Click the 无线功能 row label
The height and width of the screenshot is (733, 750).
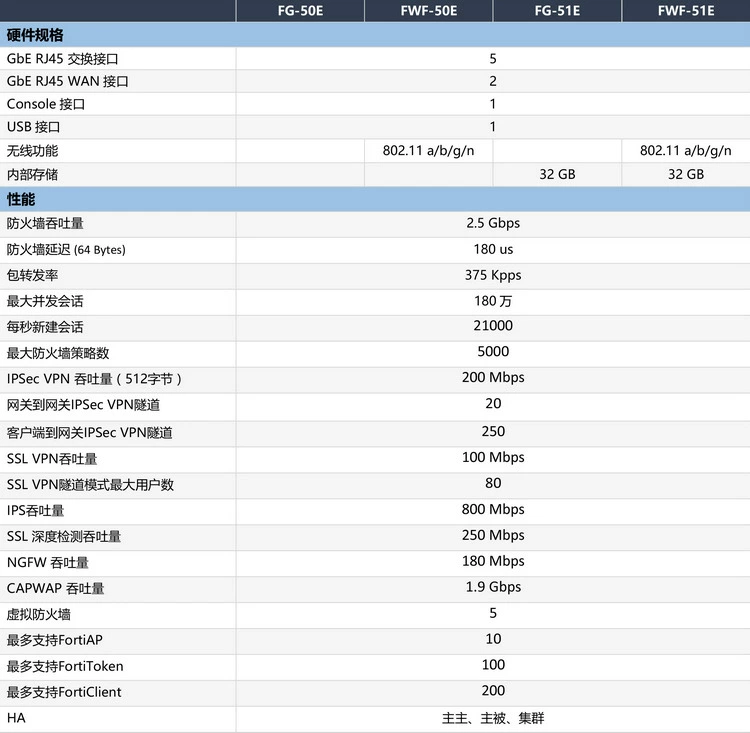coord(32,151)
